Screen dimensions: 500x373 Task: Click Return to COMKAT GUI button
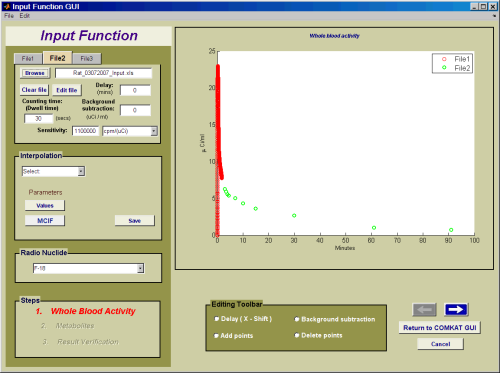440,328
